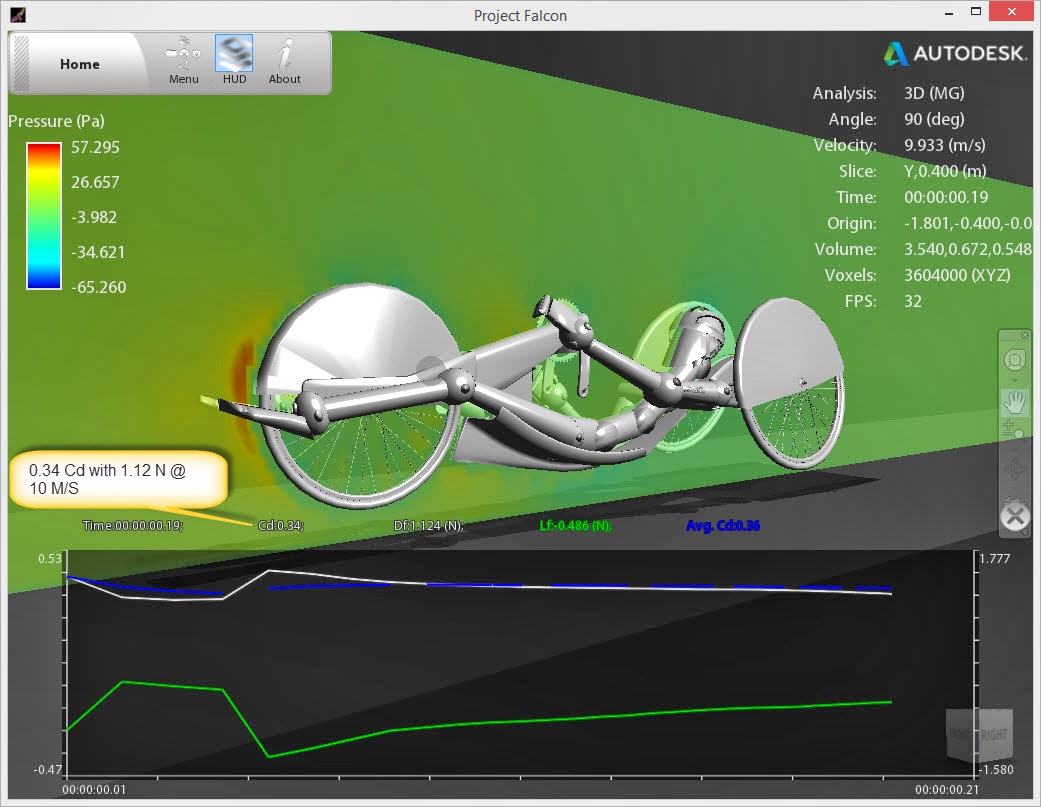Click the 26.657 legend value
Viewport: 1041px width, 807px height.
(95, 182)
